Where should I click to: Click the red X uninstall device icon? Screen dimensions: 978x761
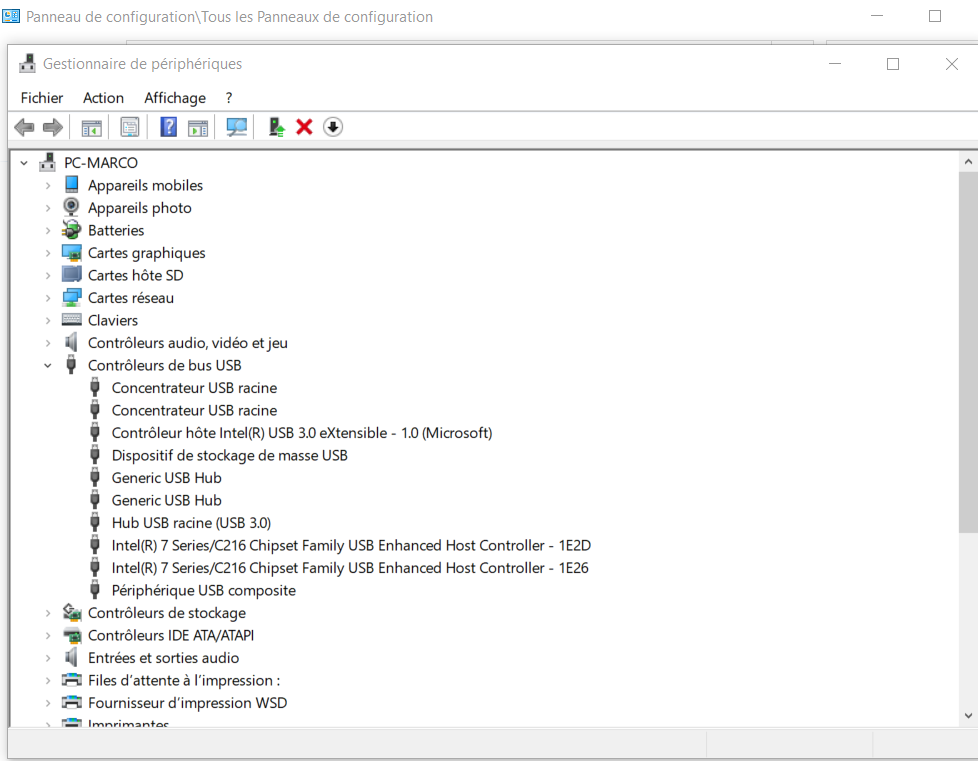(304, 127)
